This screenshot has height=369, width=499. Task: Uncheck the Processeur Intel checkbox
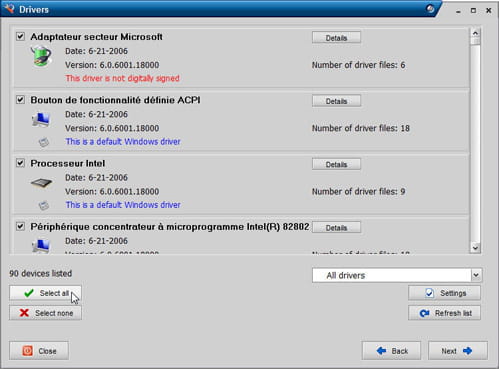click(x=20, y=163)
